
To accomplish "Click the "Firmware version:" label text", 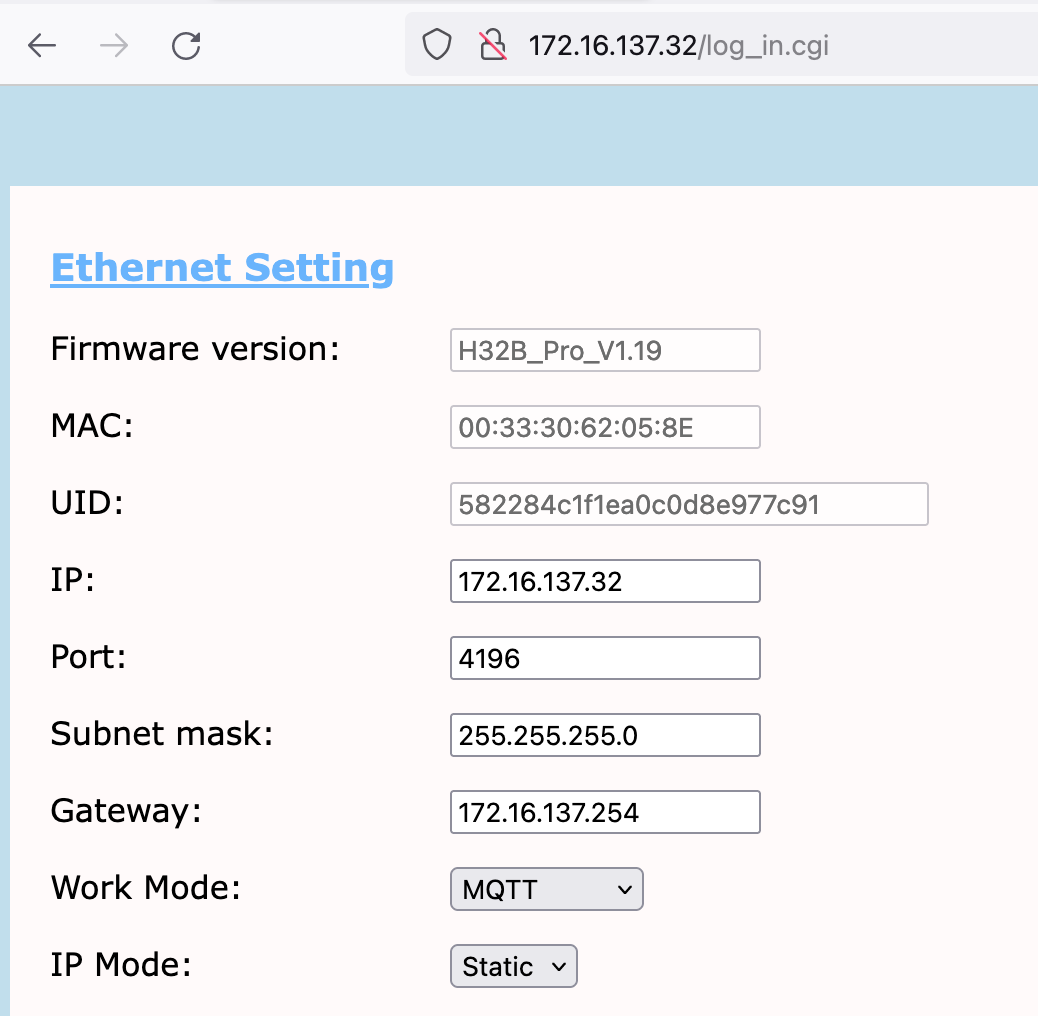I will pyautogui.click(x=195, y=349).
